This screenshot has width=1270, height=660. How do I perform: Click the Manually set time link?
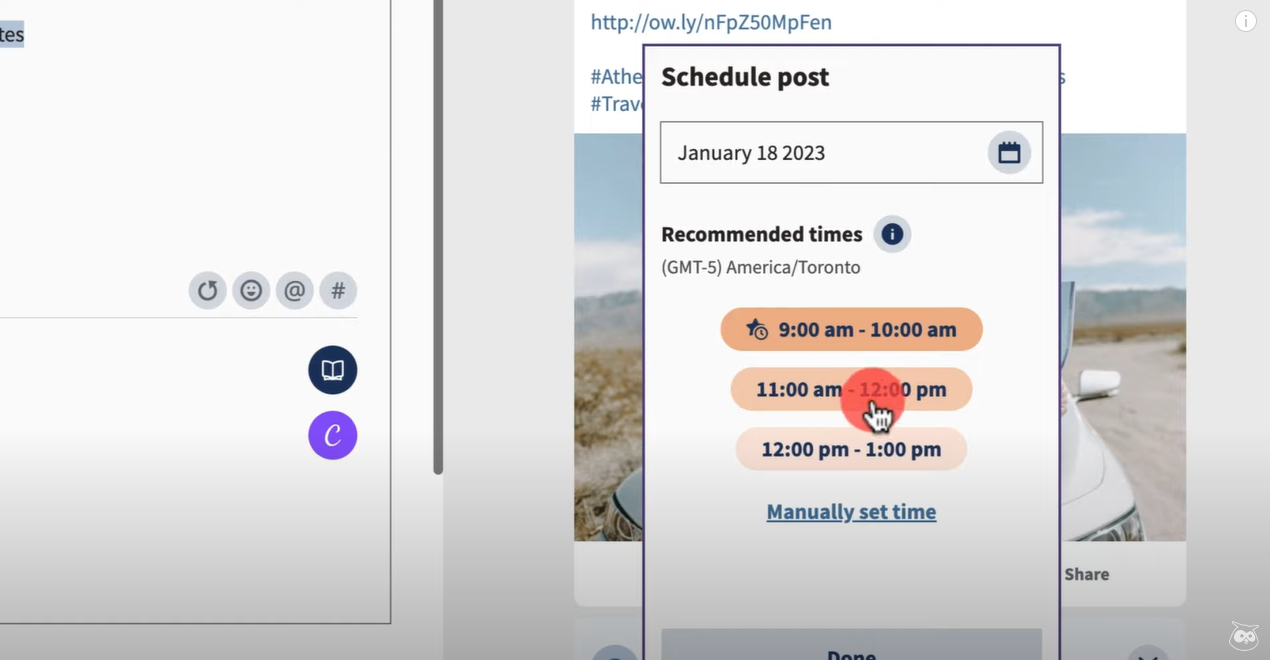tap(851, 512)
